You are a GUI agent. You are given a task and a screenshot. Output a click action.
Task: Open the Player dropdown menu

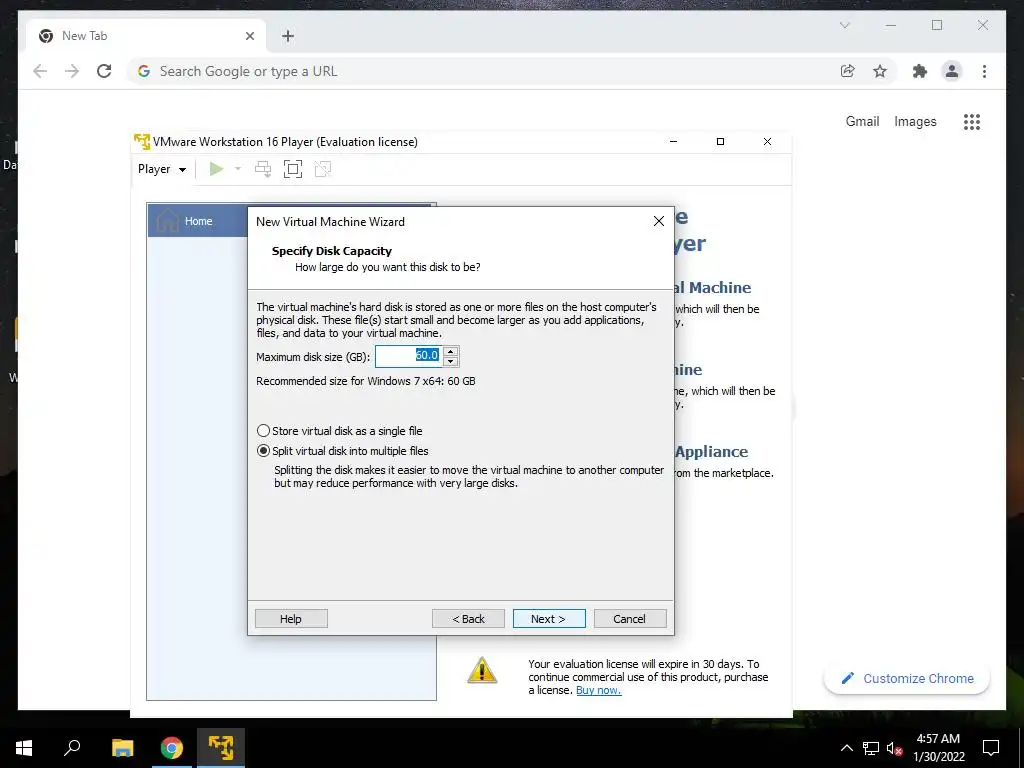click(x=162, y=169)
